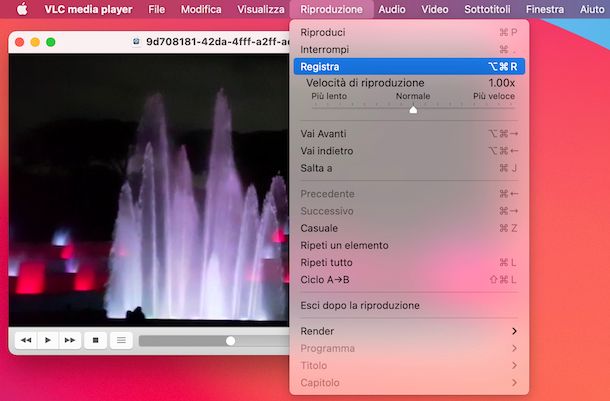This screenshot has height=401, width=610.
Task: Open the Aiuto menu
Action: point(592,9)
